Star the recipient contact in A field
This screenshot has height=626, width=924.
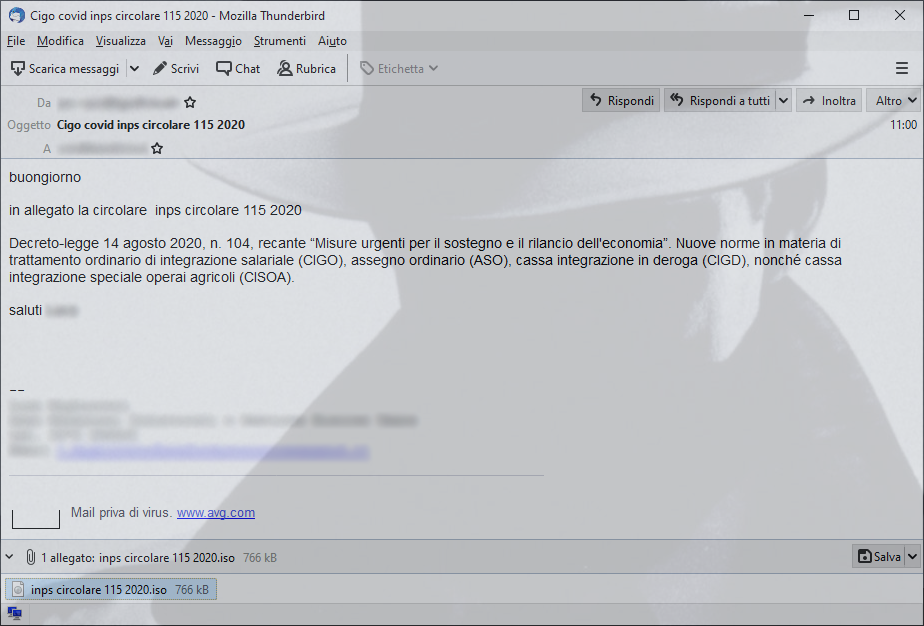pos(157,149)
